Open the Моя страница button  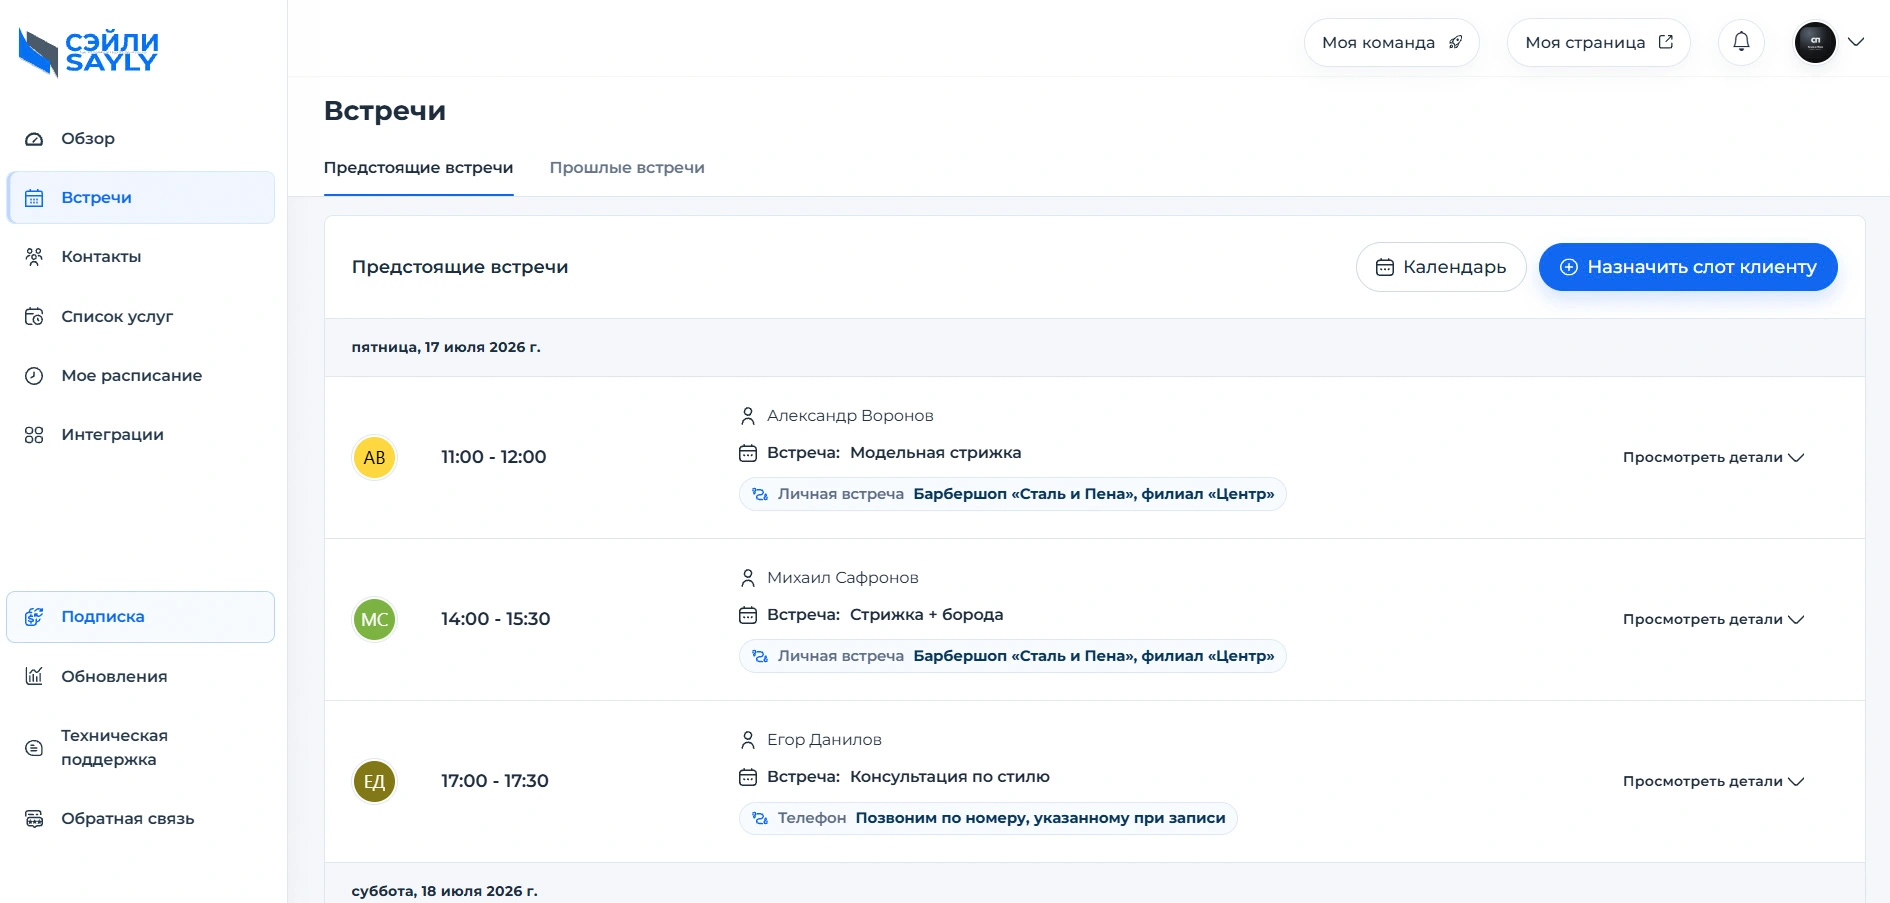(1599, 43)
